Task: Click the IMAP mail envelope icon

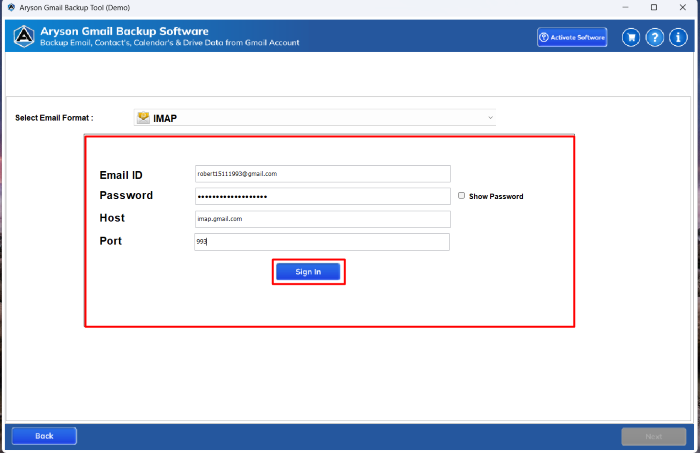Action: 143,117
